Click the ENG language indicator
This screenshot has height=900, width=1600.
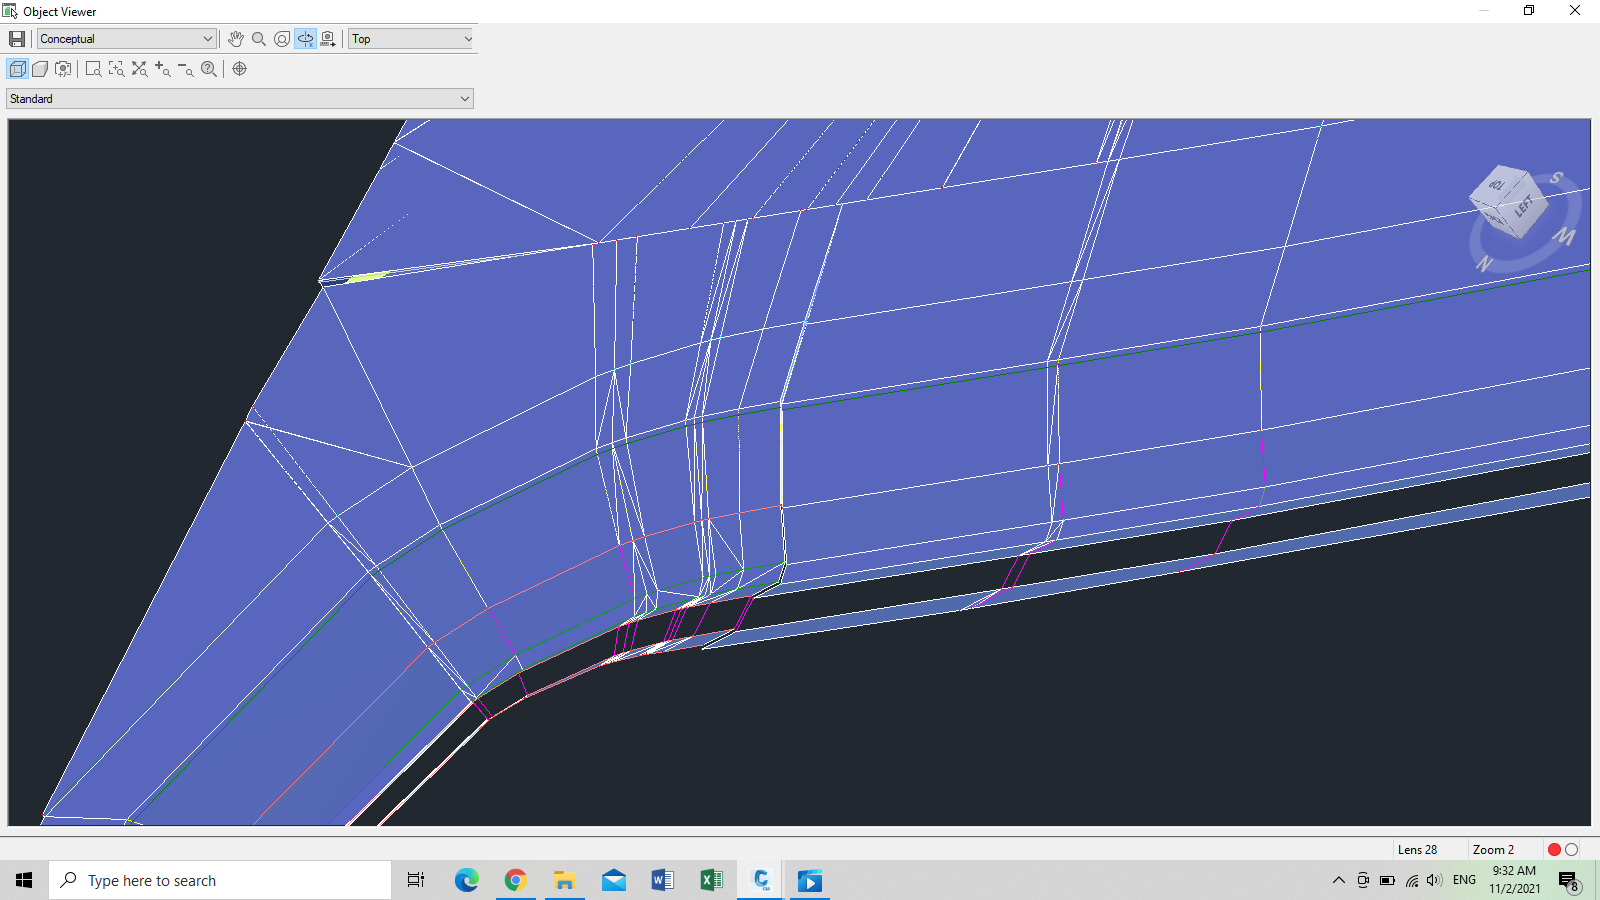pyautogui.click(x=1464, y=880)
